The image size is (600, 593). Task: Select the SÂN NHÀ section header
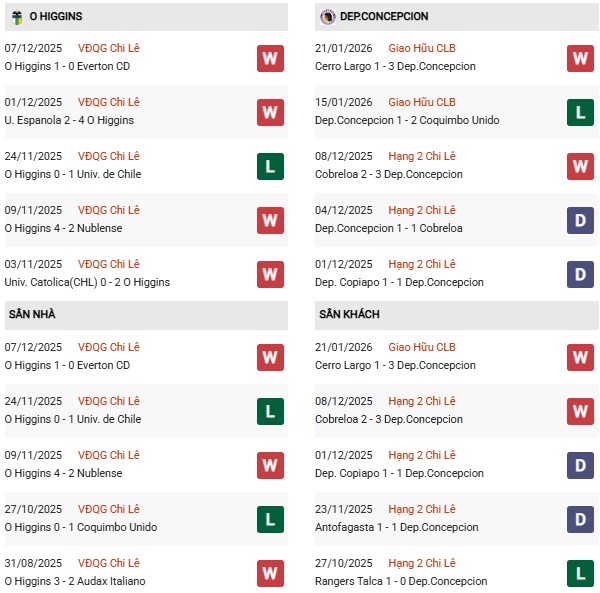pos(30,315)
